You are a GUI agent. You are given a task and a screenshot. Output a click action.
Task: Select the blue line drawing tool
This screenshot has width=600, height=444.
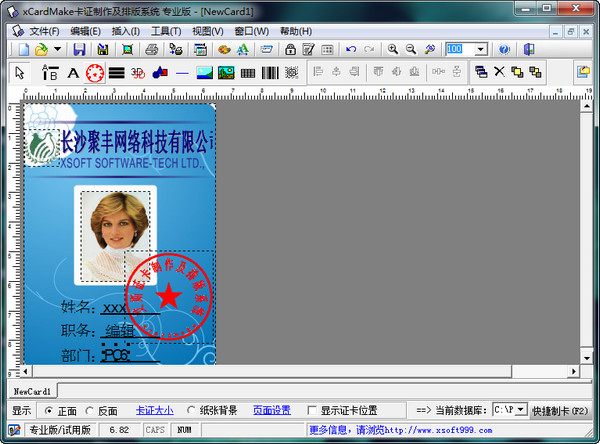click(x=182, y=73)
